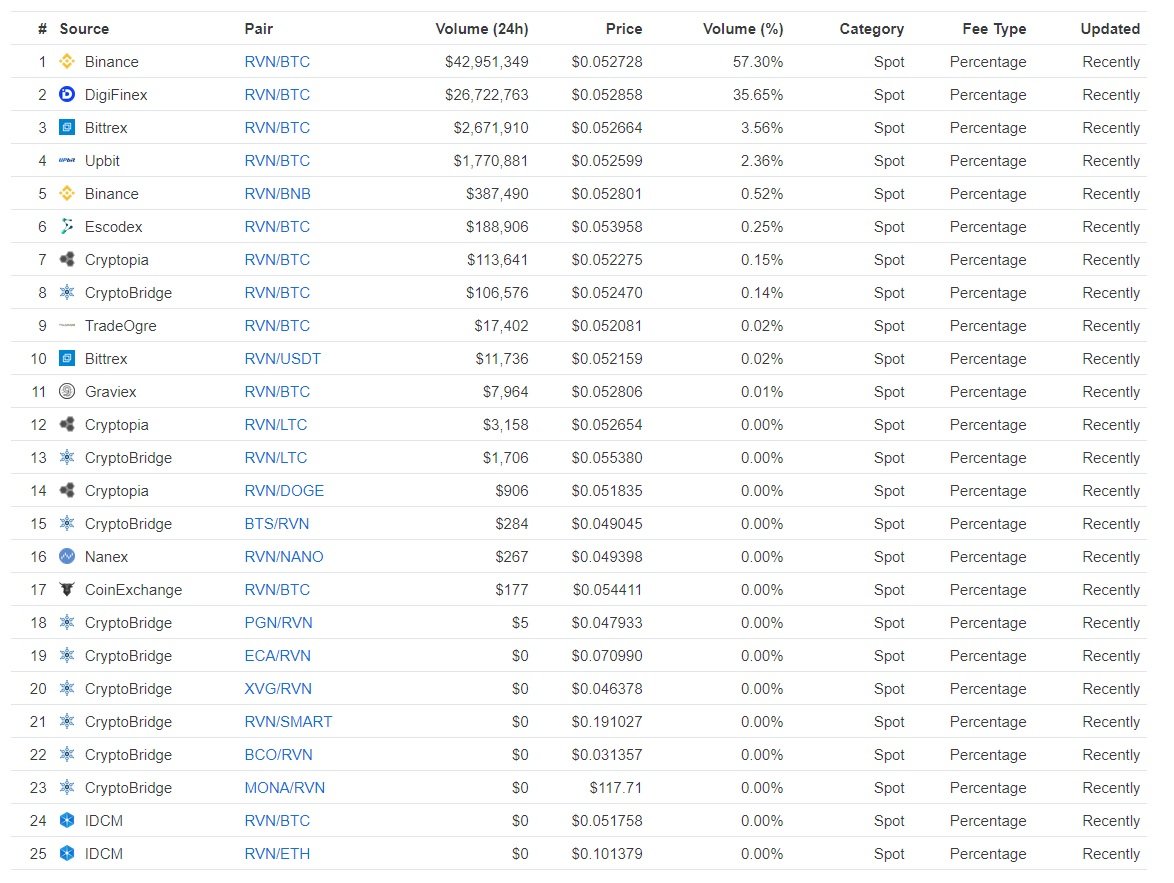Open the RVN/BNB pair link
The width and height of the screenshot is (1174, 883).
coord(277,194)
